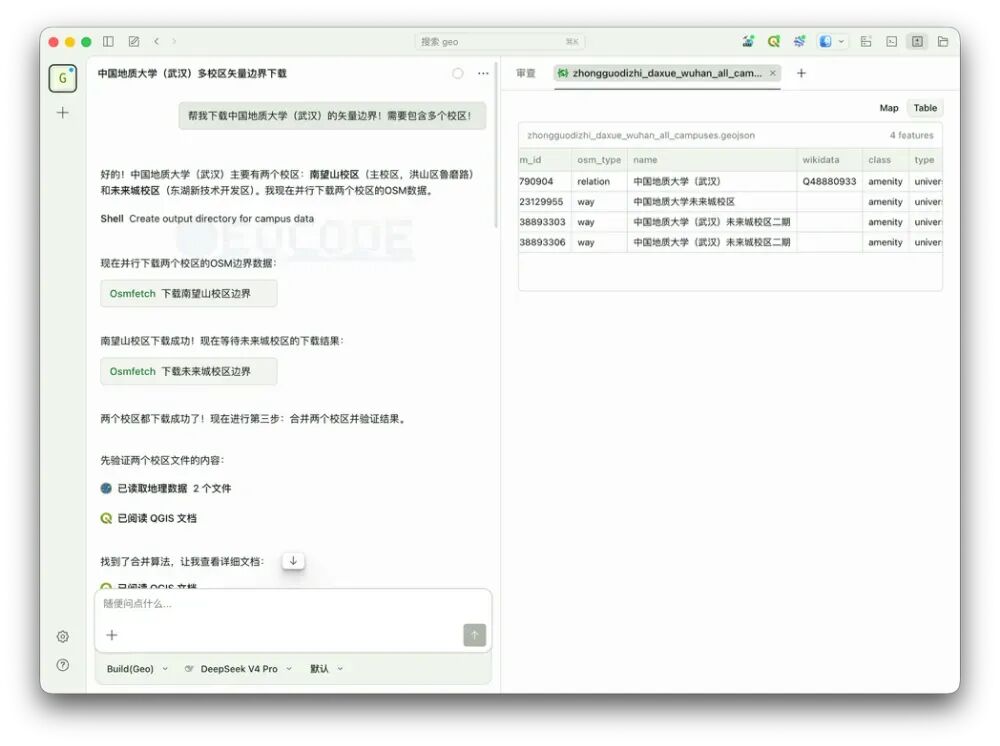Open the split layout panel icon

(x=866, y=41)
